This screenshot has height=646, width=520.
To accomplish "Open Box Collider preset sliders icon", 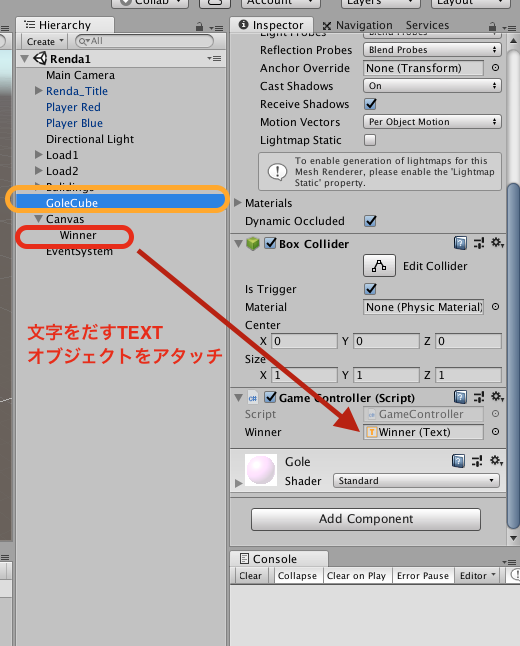I will click(x=479, y=243).
